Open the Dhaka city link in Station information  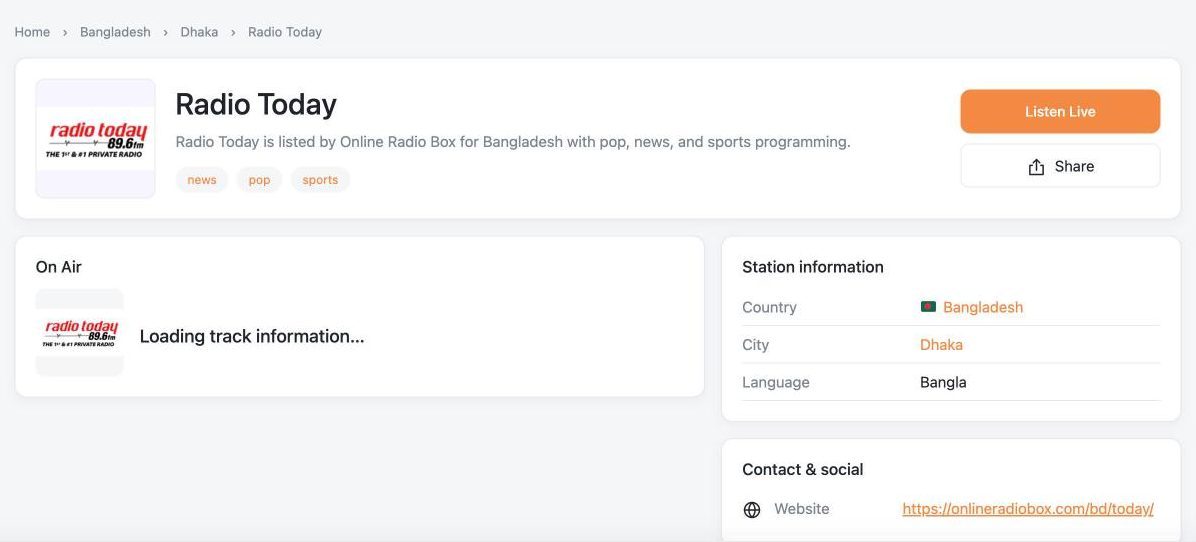[x=941, y=345]
